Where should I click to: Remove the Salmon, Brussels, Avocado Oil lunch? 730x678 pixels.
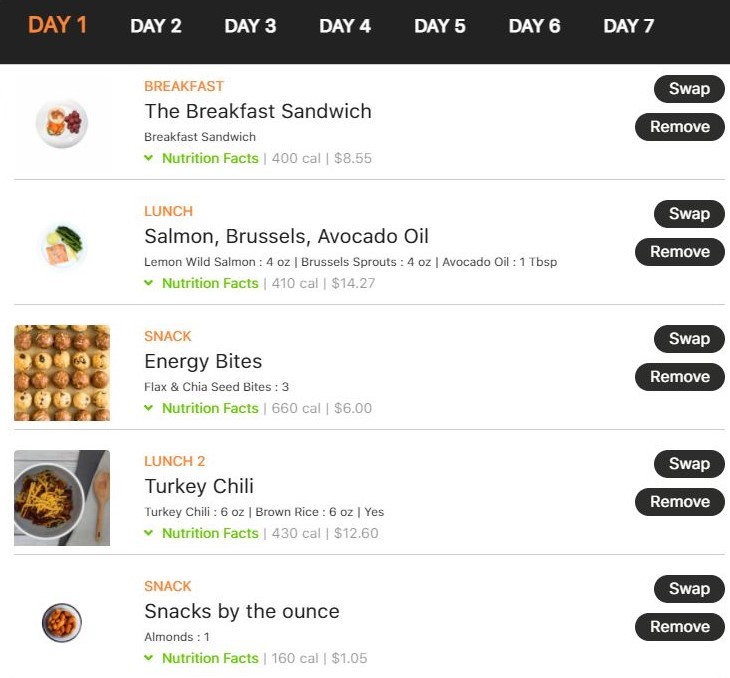(x=680, y=252)
